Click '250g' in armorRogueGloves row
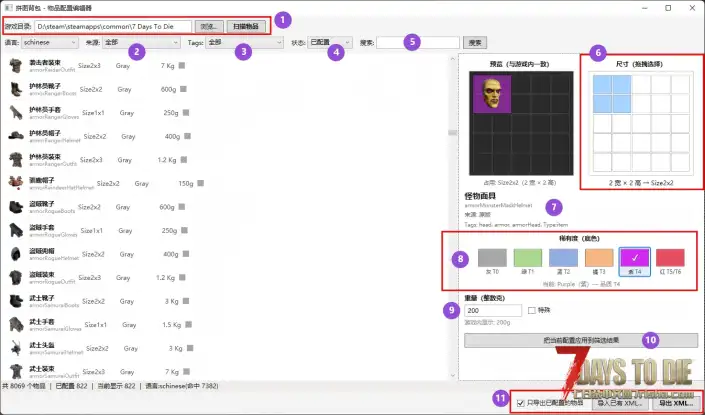The image size is (705, 415). click(169, 231)
